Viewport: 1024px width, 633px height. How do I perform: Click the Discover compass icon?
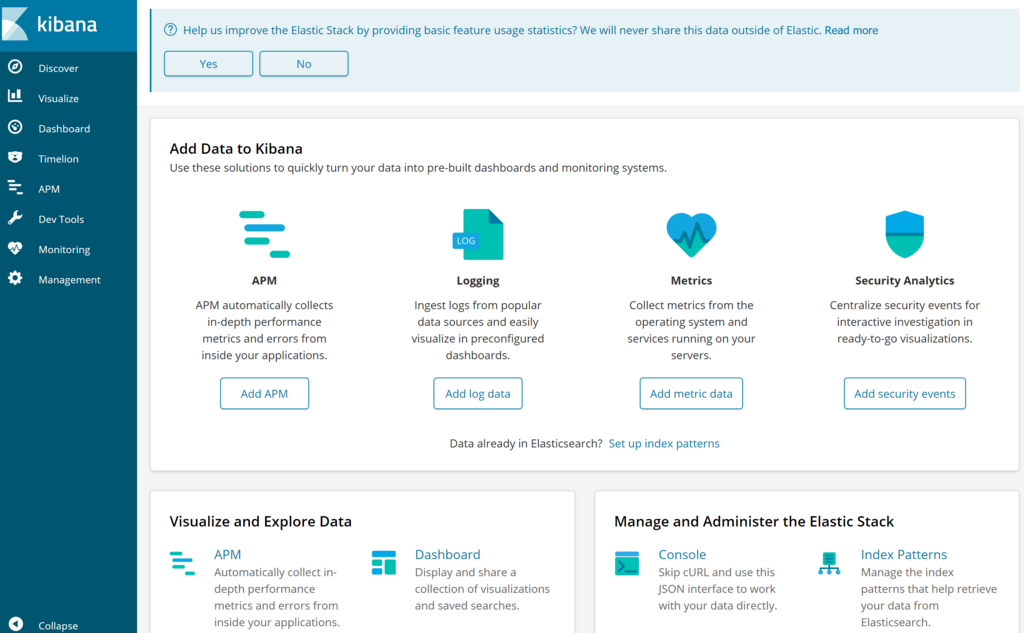click(x=15, y=67)
